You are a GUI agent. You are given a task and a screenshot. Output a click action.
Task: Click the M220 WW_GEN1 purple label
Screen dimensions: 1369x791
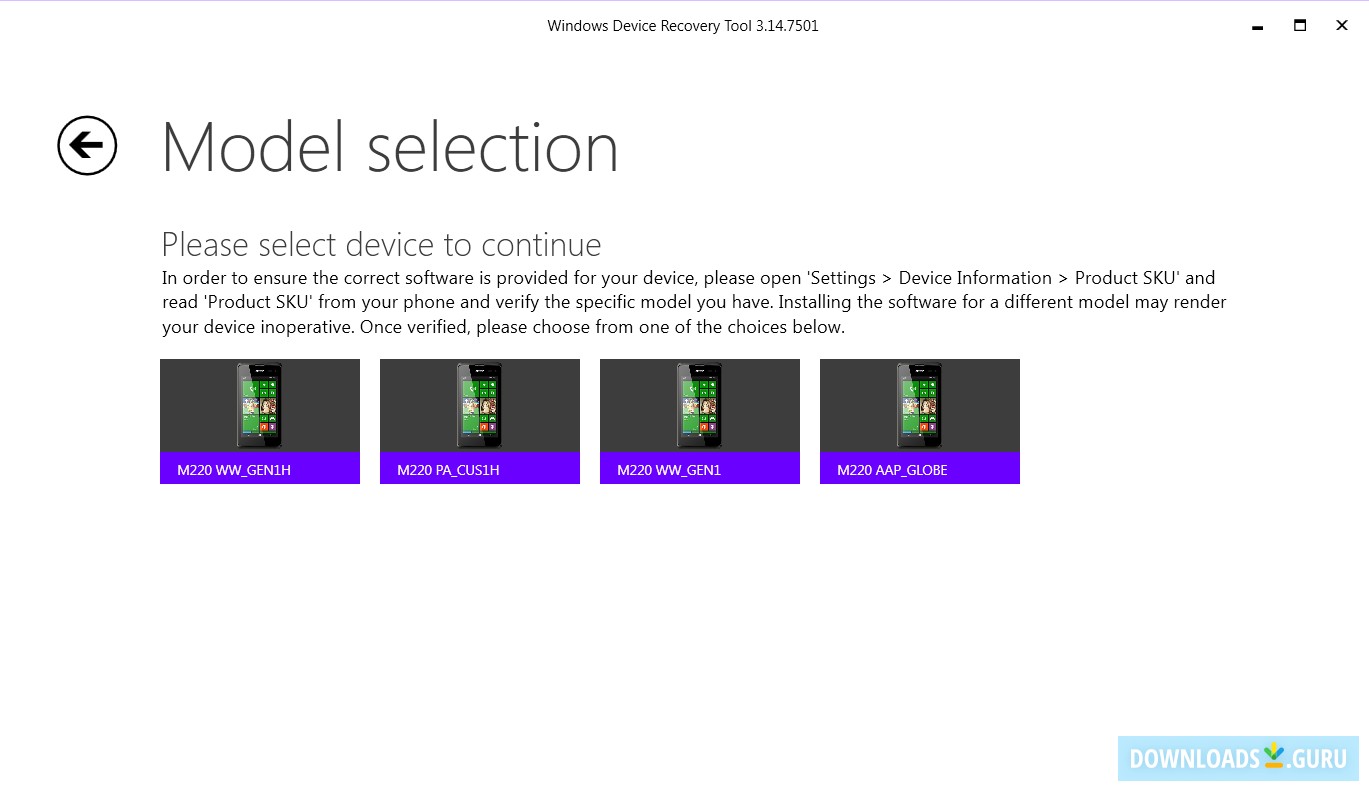[699, 469]
